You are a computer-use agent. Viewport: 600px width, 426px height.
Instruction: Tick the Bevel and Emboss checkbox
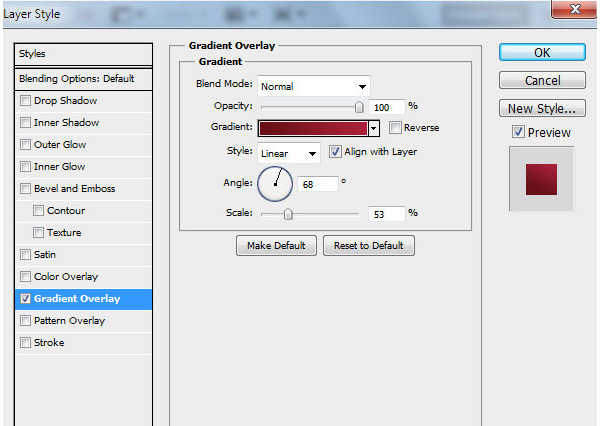pos(25,189)
